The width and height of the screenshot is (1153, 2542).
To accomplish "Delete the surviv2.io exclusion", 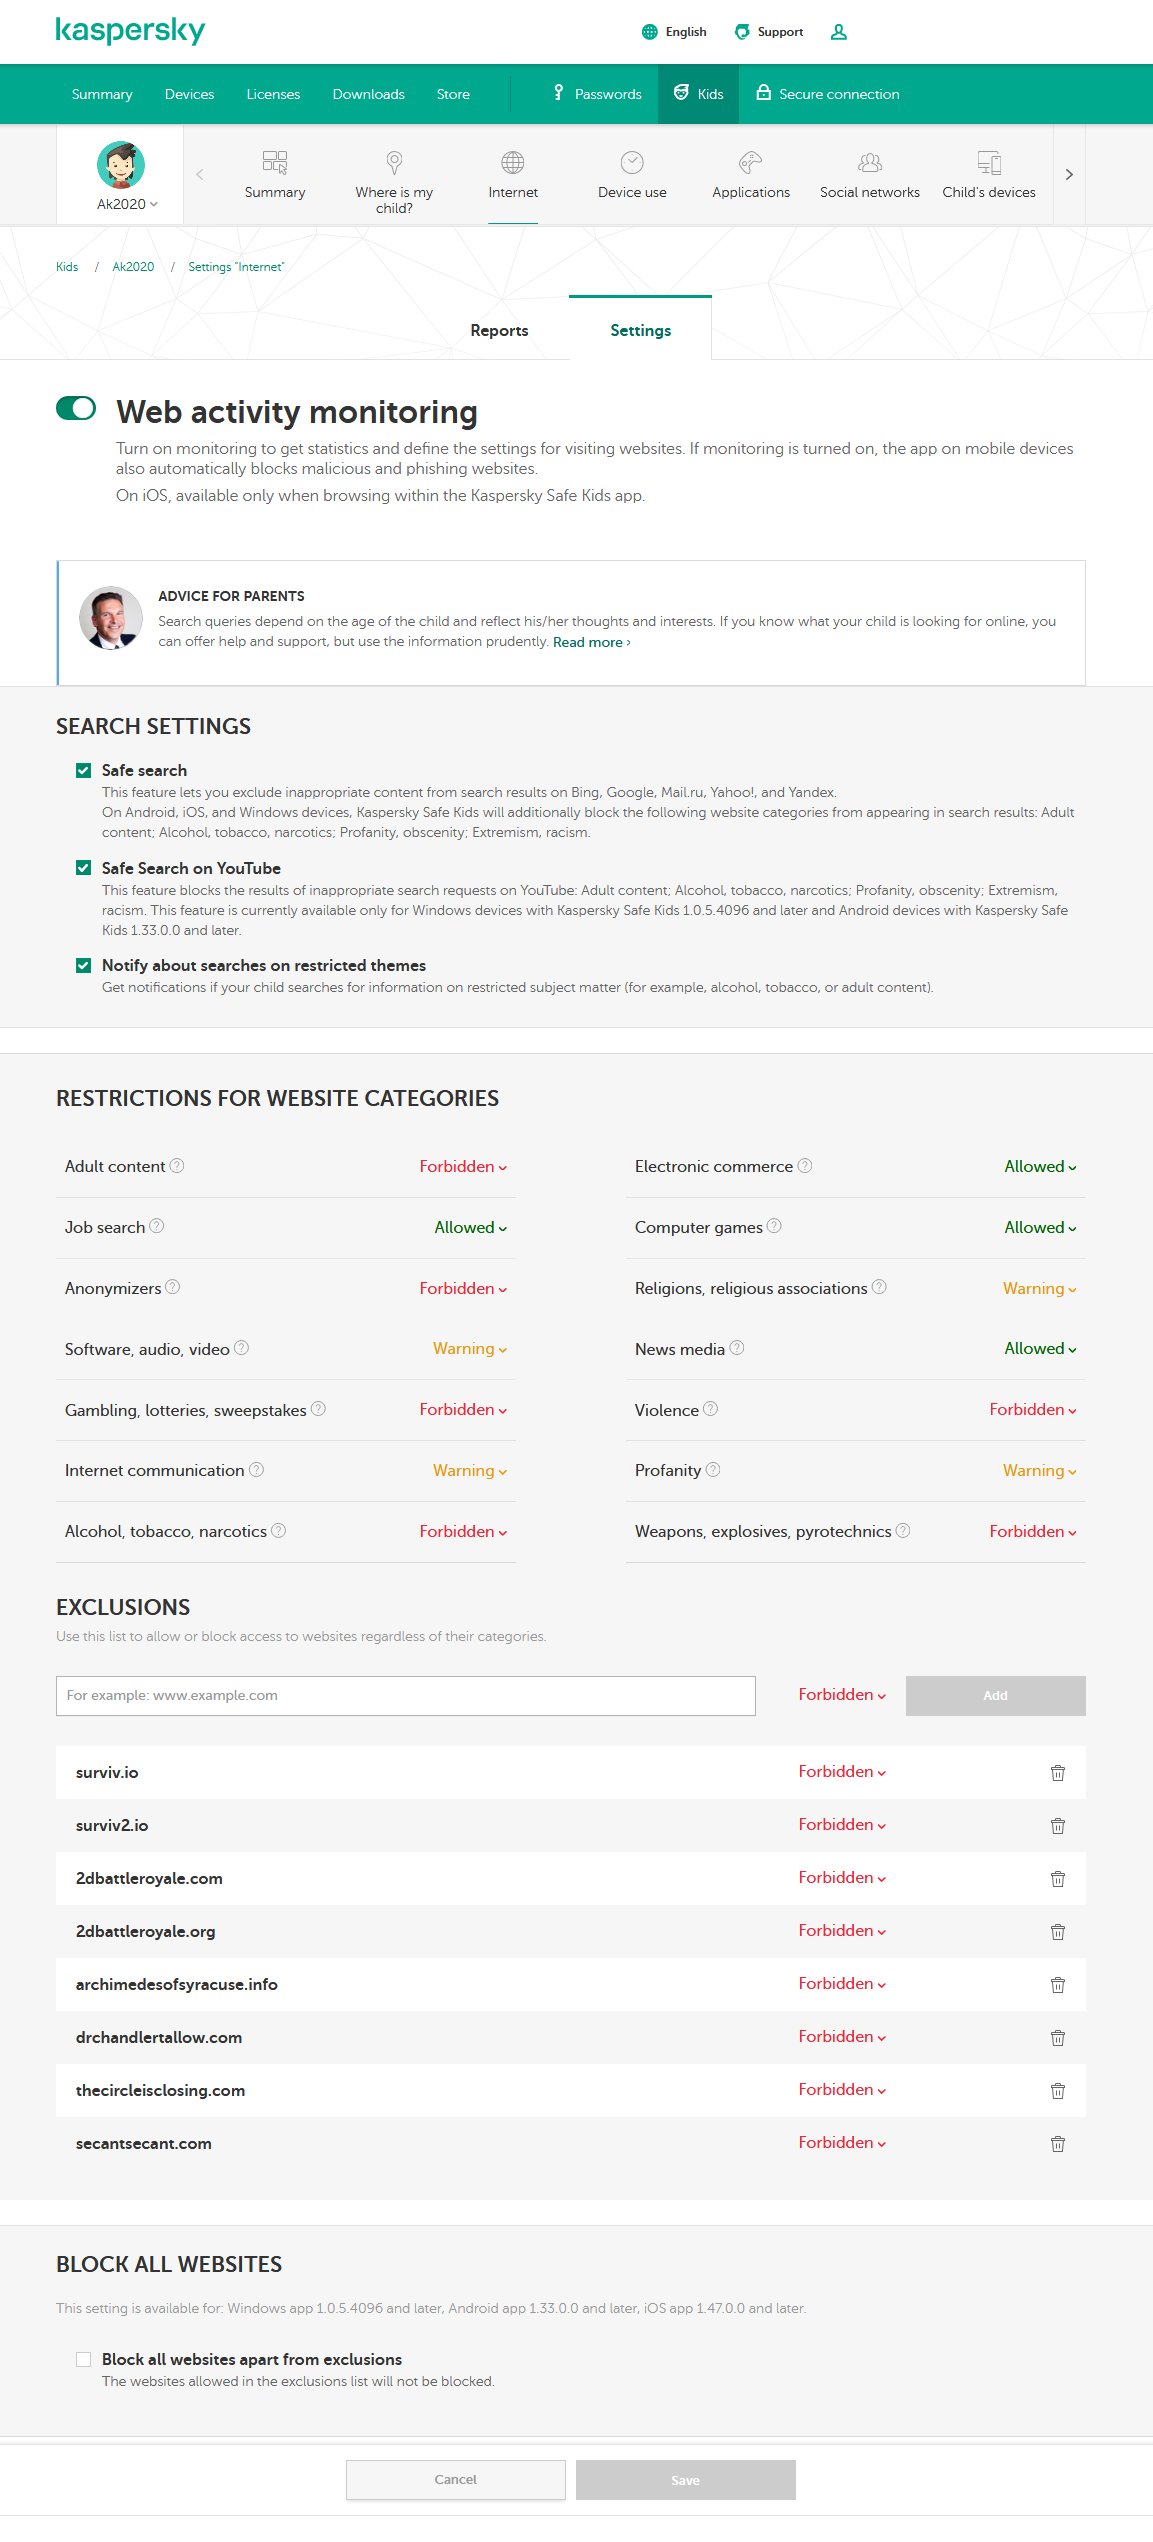I will click(x=1058, y=1826).
